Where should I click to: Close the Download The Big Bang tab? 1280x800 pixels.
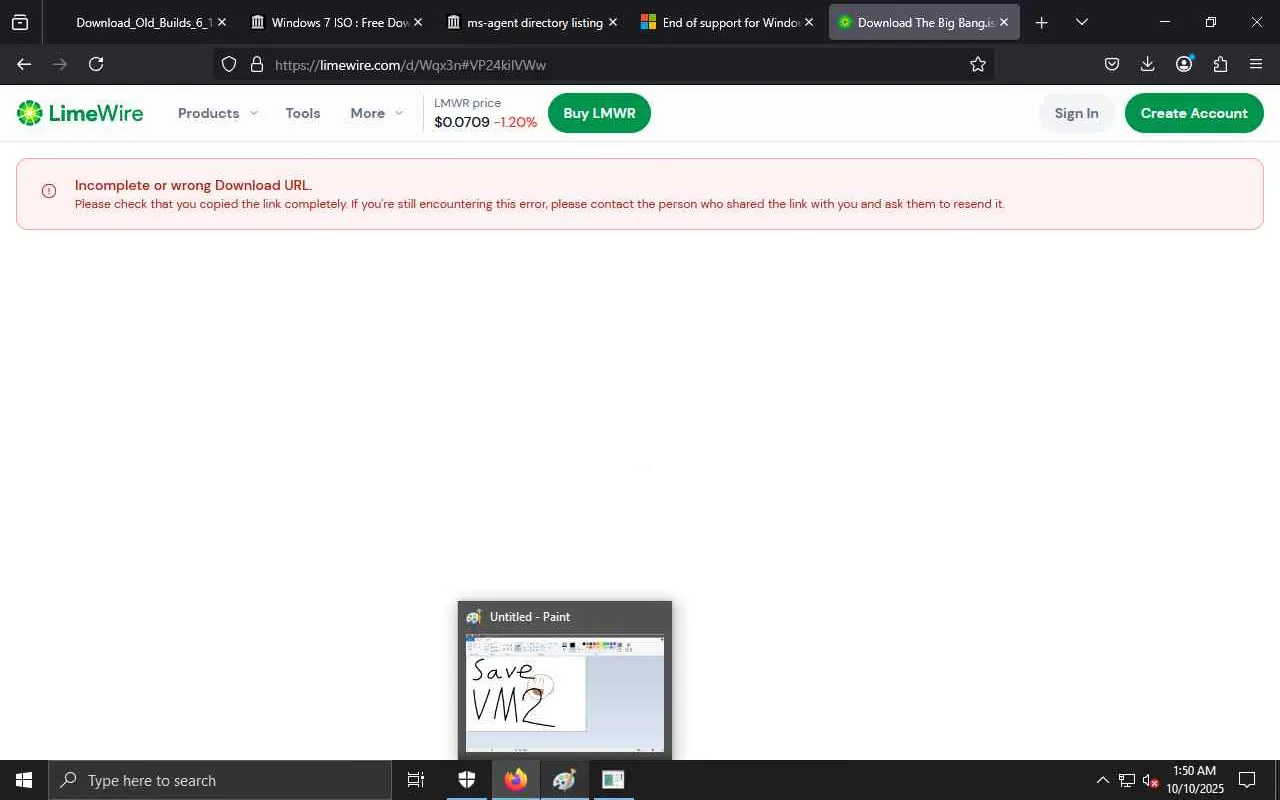pos(1004,22)
